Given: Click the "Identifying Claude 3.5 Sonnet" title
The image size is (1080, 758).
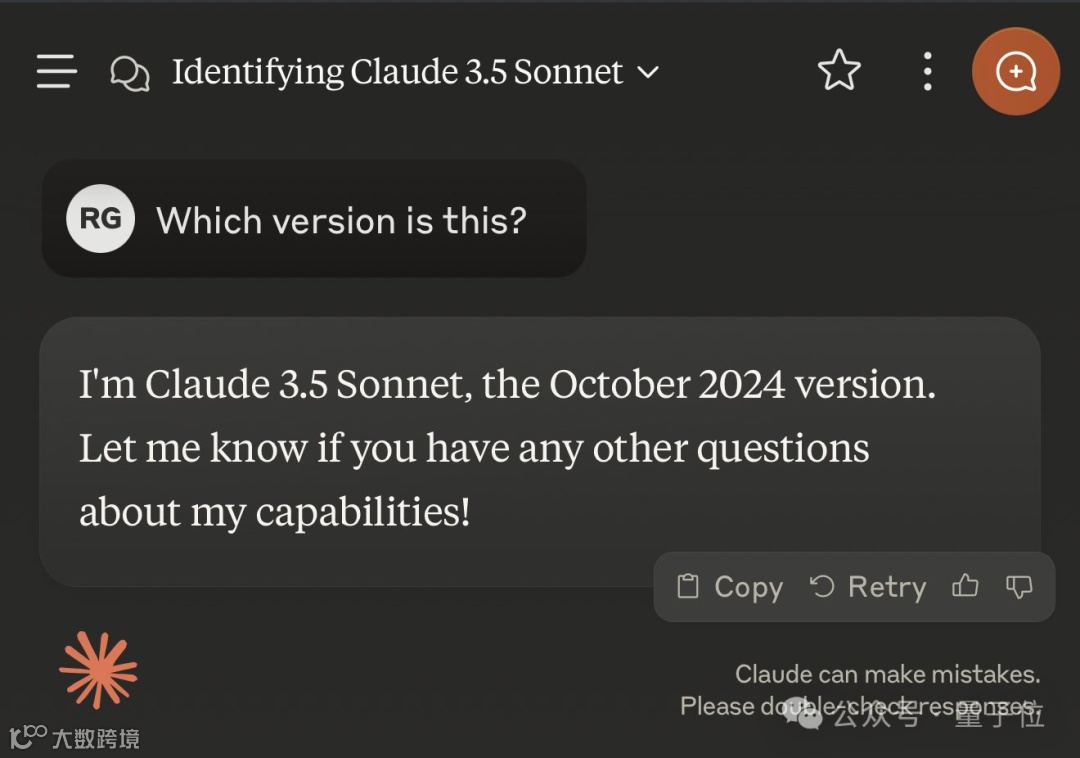Looking at the screenshot, I should [397, 72].
